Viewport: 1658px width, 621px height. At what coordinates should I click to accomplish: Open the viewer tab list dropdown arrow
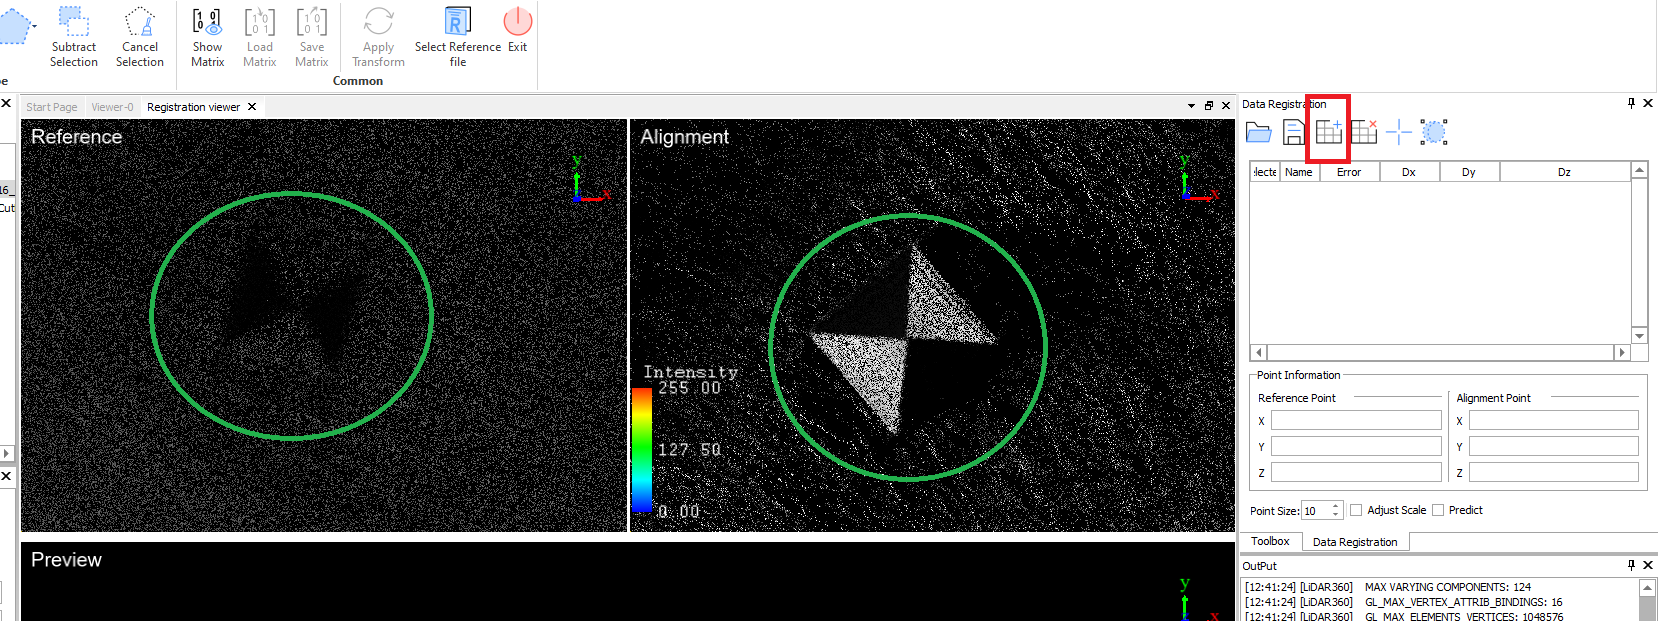point(1191,106)
